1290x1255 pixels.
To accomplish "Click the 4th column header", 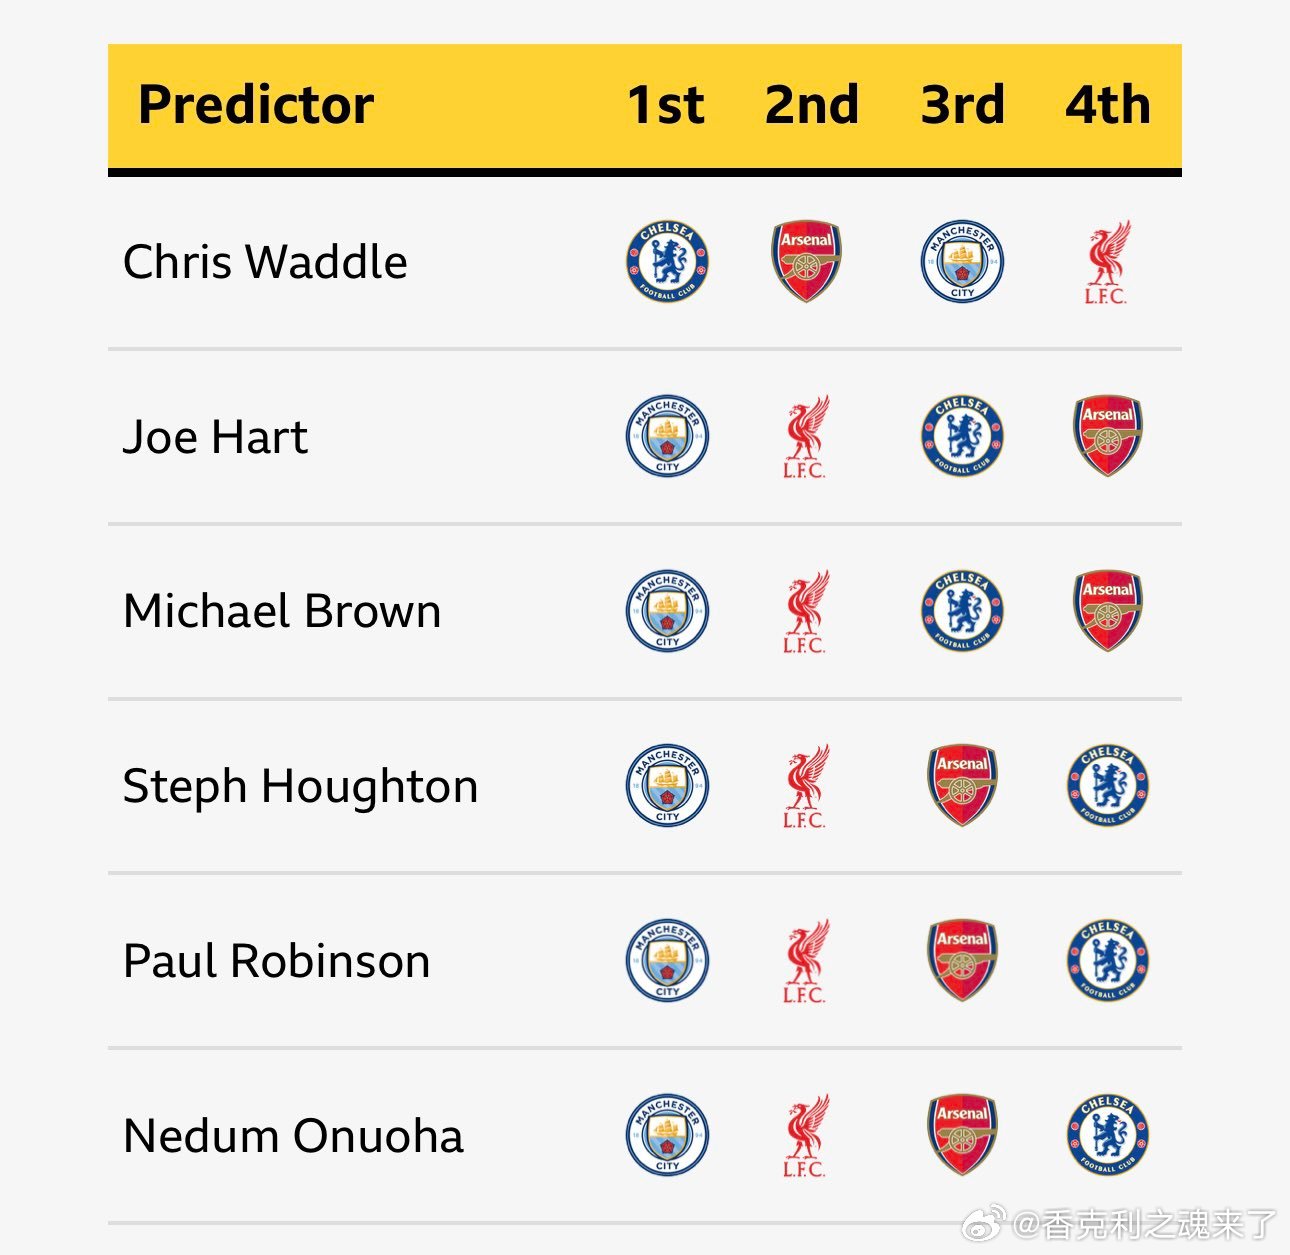I will pyautogui.click(x=1108, y=105).
